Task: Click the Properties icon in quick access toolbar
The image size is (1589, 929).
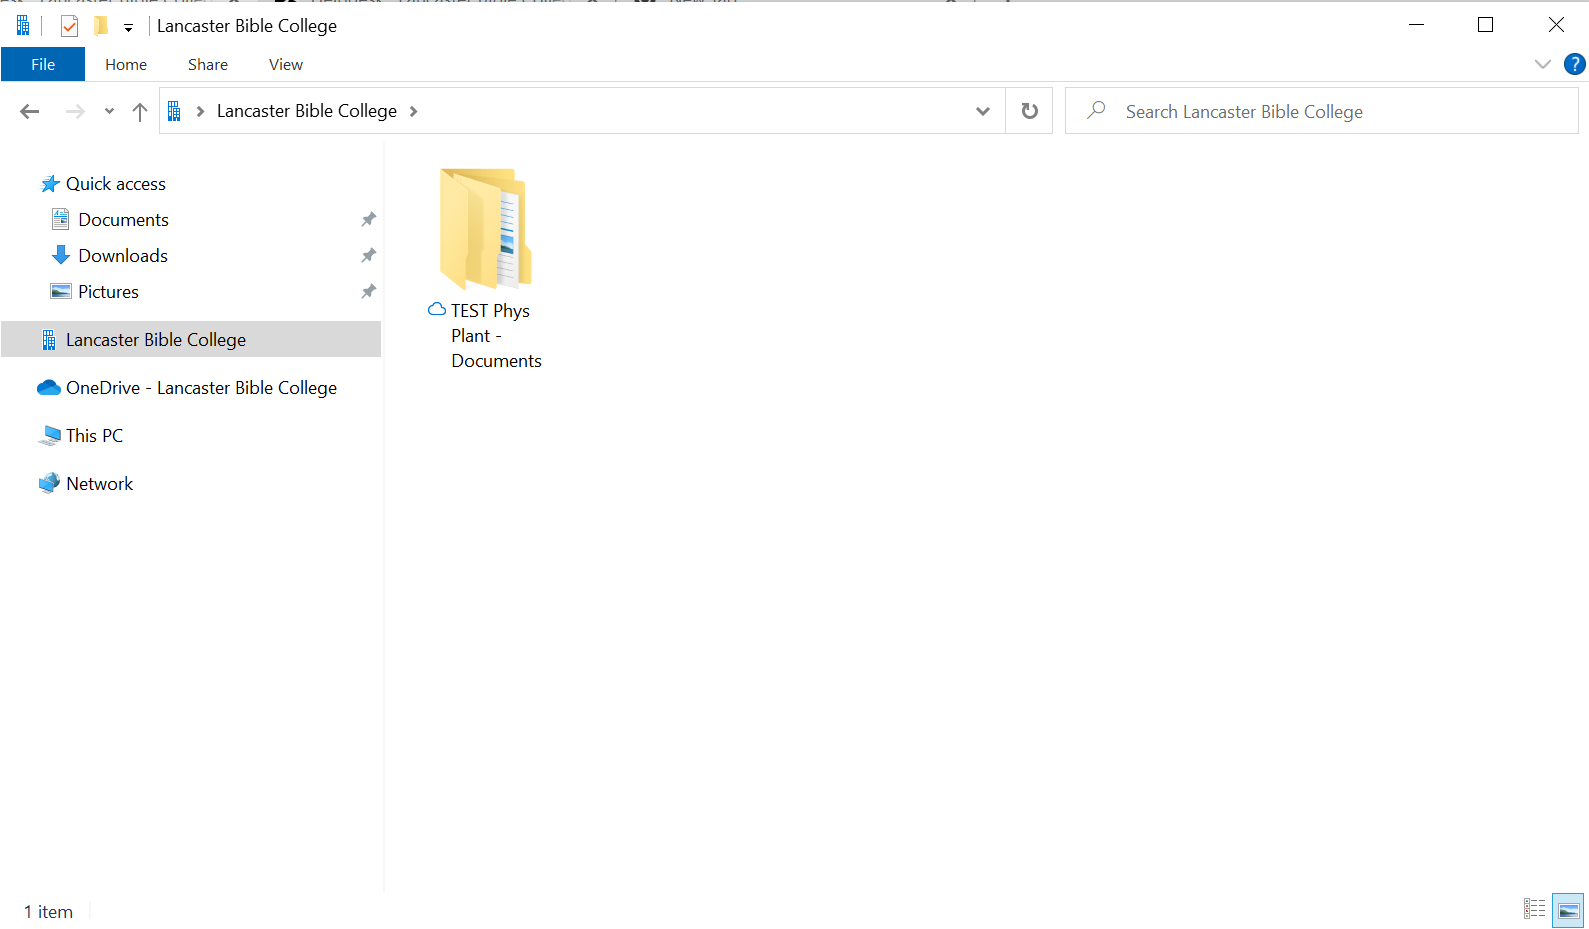Action: [x=69, y=26]
